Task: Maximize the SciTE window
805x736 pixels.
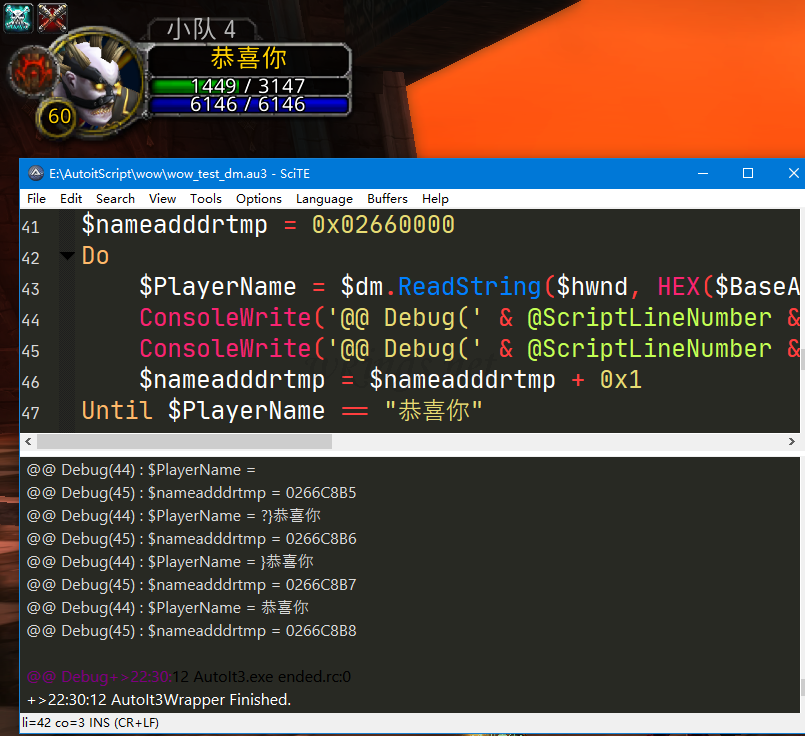Action: pyautogui.click(x=748, y=173)
